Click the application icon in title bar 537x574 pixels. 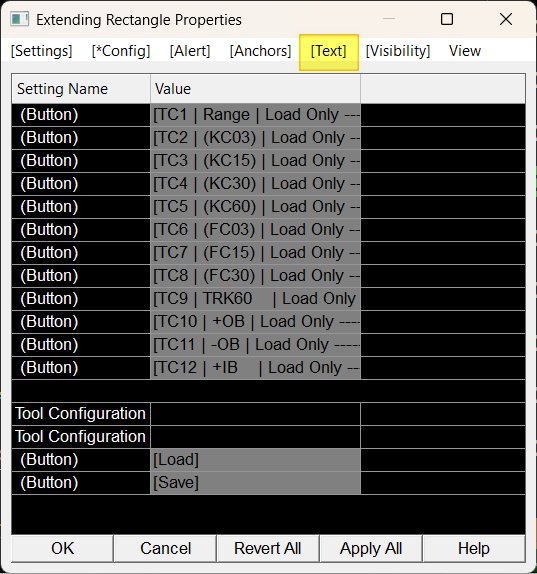(x=19, y=19)
